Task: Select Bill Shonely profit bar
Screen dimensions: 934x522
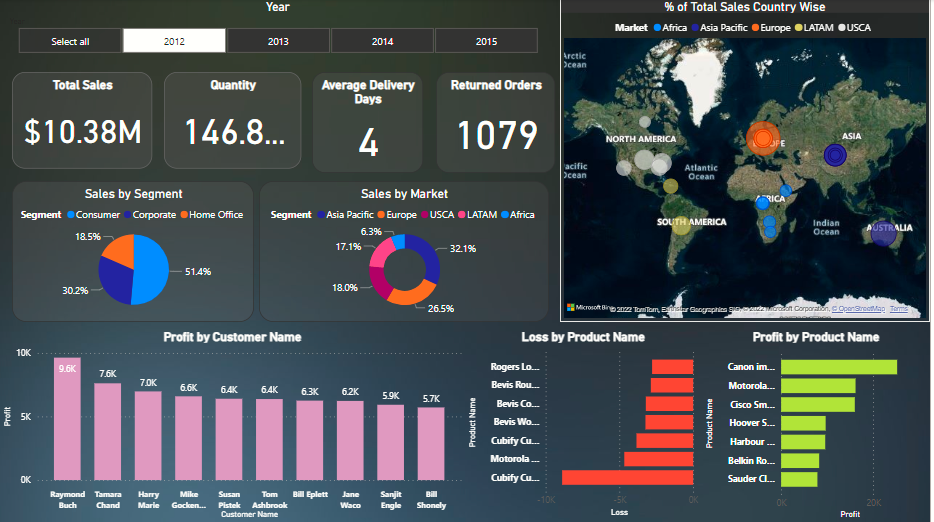Action: pos(431,443)
